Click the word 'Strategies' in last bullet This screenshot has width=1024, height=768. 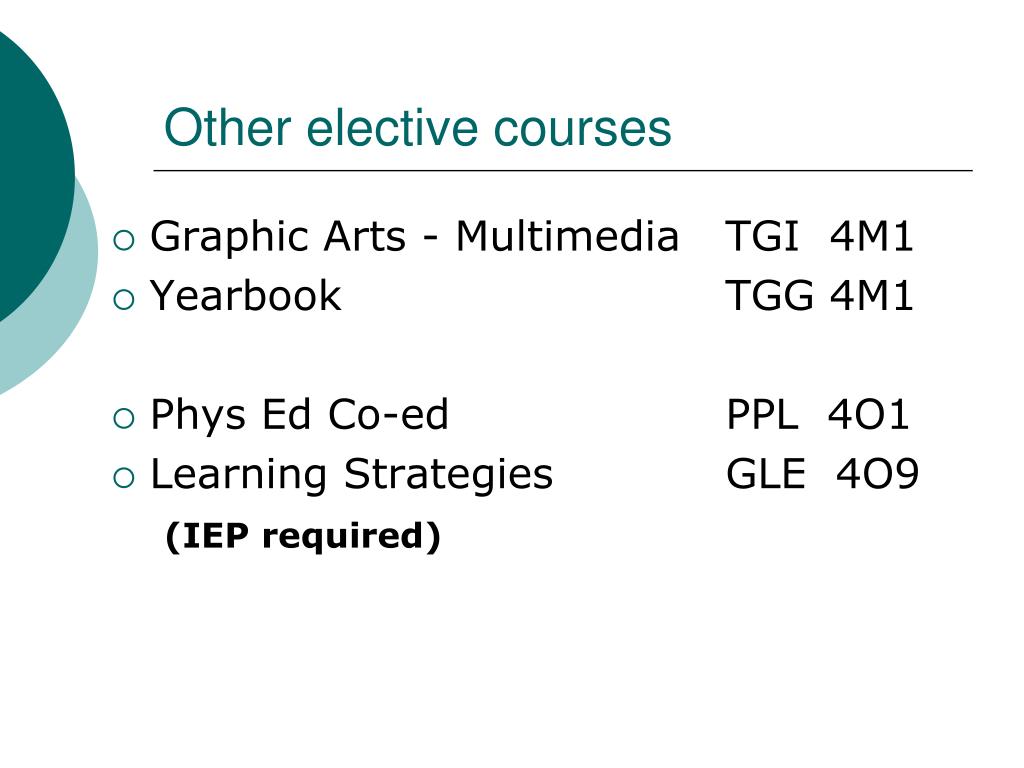click(x=449, y=476)
